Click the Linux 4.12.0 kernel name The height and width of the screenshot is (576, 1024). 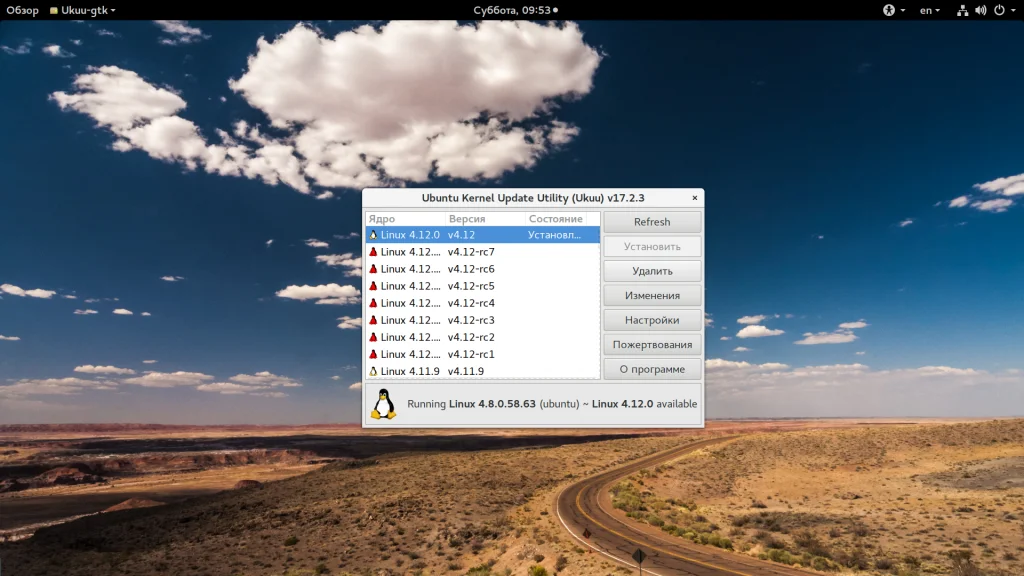pyautogui.click(x=410, y=234)
